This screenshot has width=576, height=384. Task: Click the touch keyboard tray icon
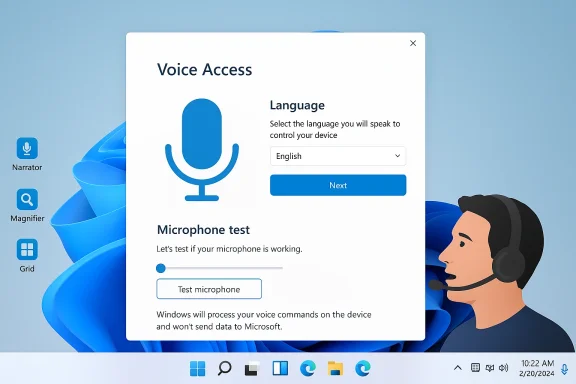pos(475,367)
